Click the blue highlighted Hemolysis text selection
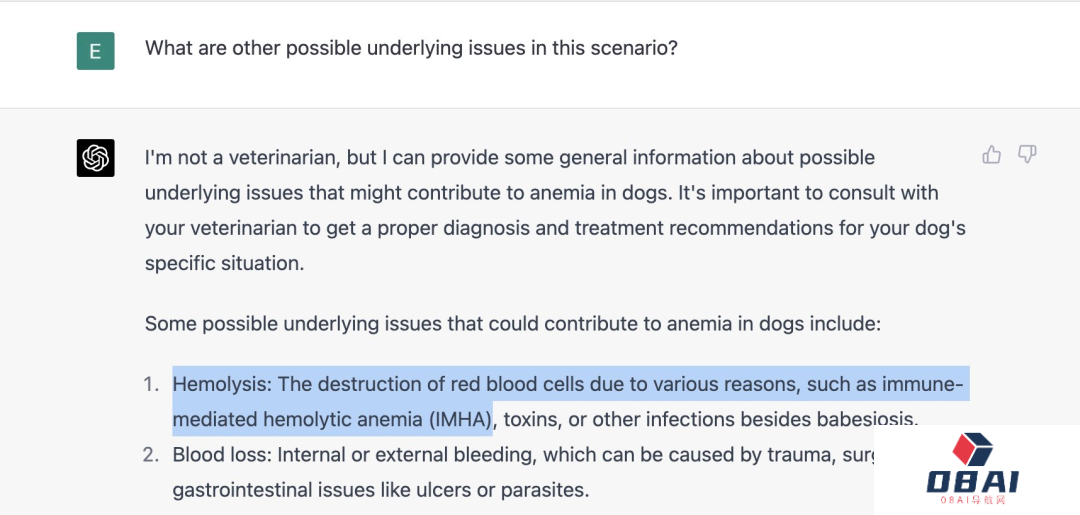Viewport: 1080px width, 515px height. click(571, 401)
